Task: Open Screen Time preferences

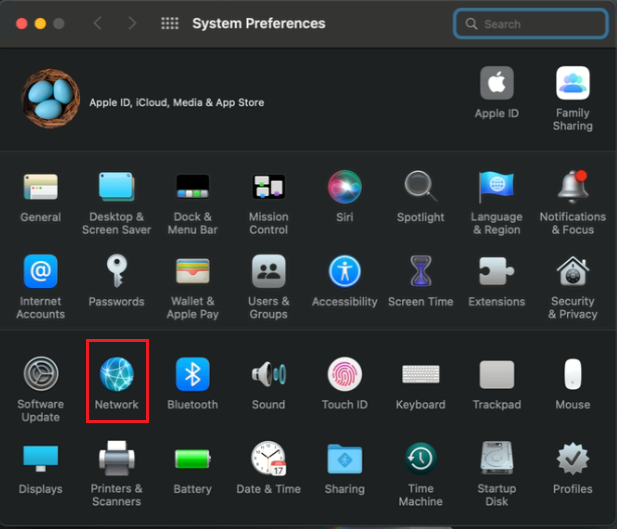Action: [x=420, y=272]
